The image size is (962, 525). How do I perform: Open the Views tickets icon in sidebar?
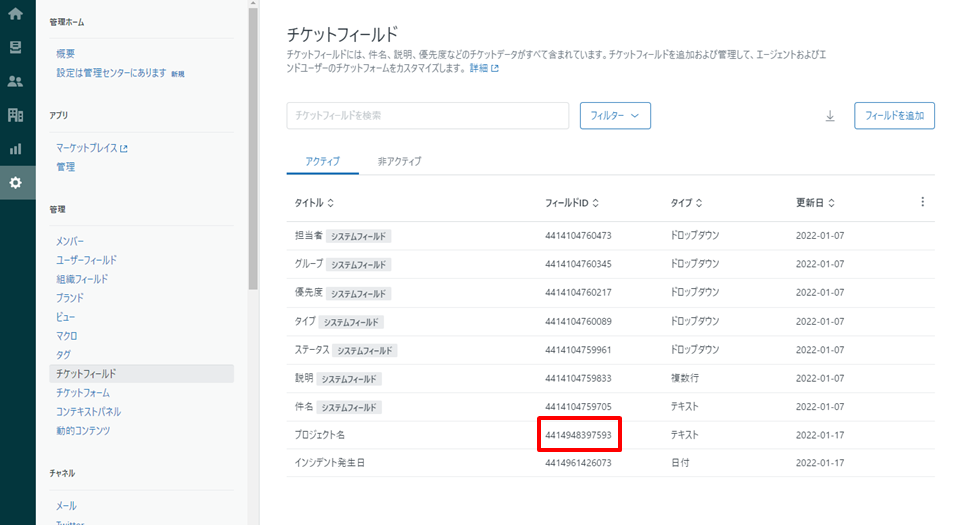15,47
